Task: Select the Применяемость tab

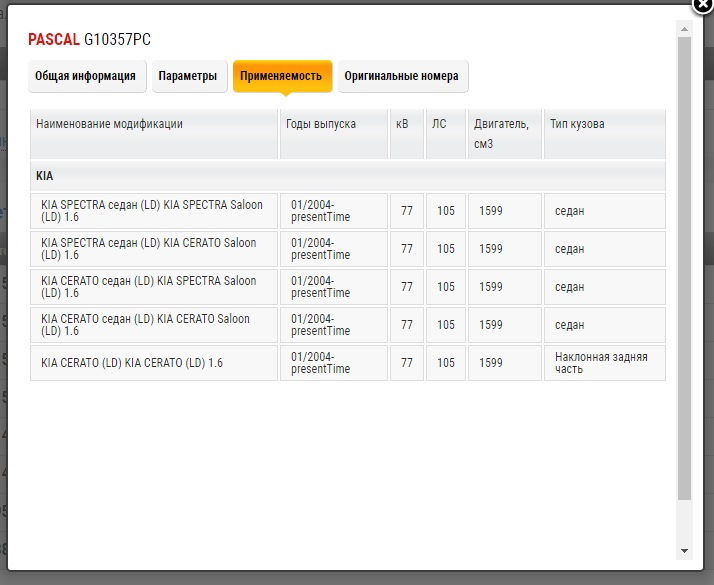Action: pyautogui.click(x=282, y=76)
